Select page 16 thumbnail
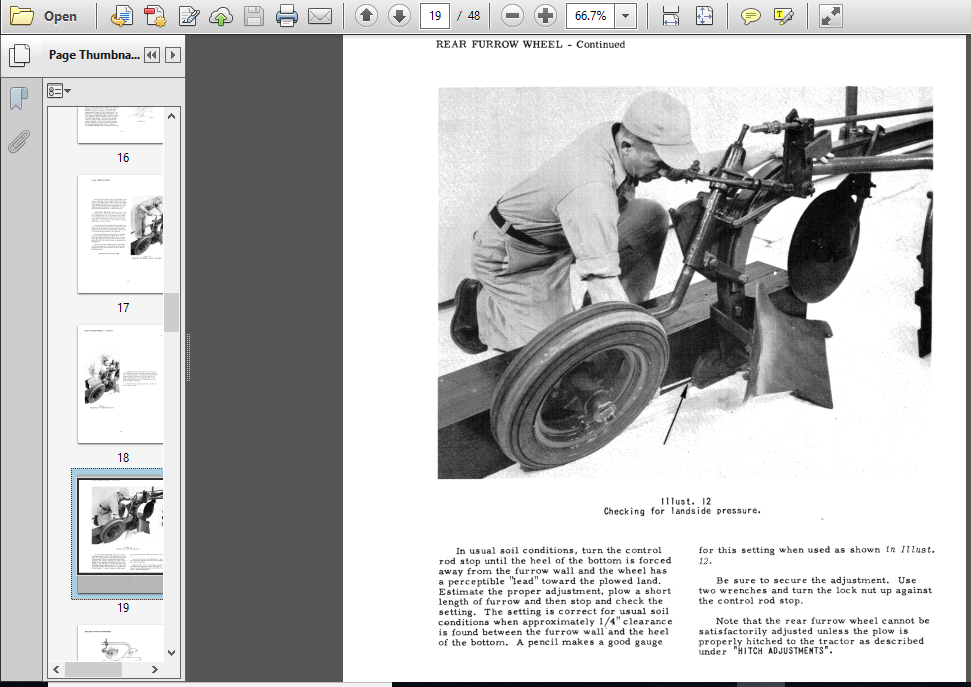The image size is (971, 687). (x=120, y=125)
